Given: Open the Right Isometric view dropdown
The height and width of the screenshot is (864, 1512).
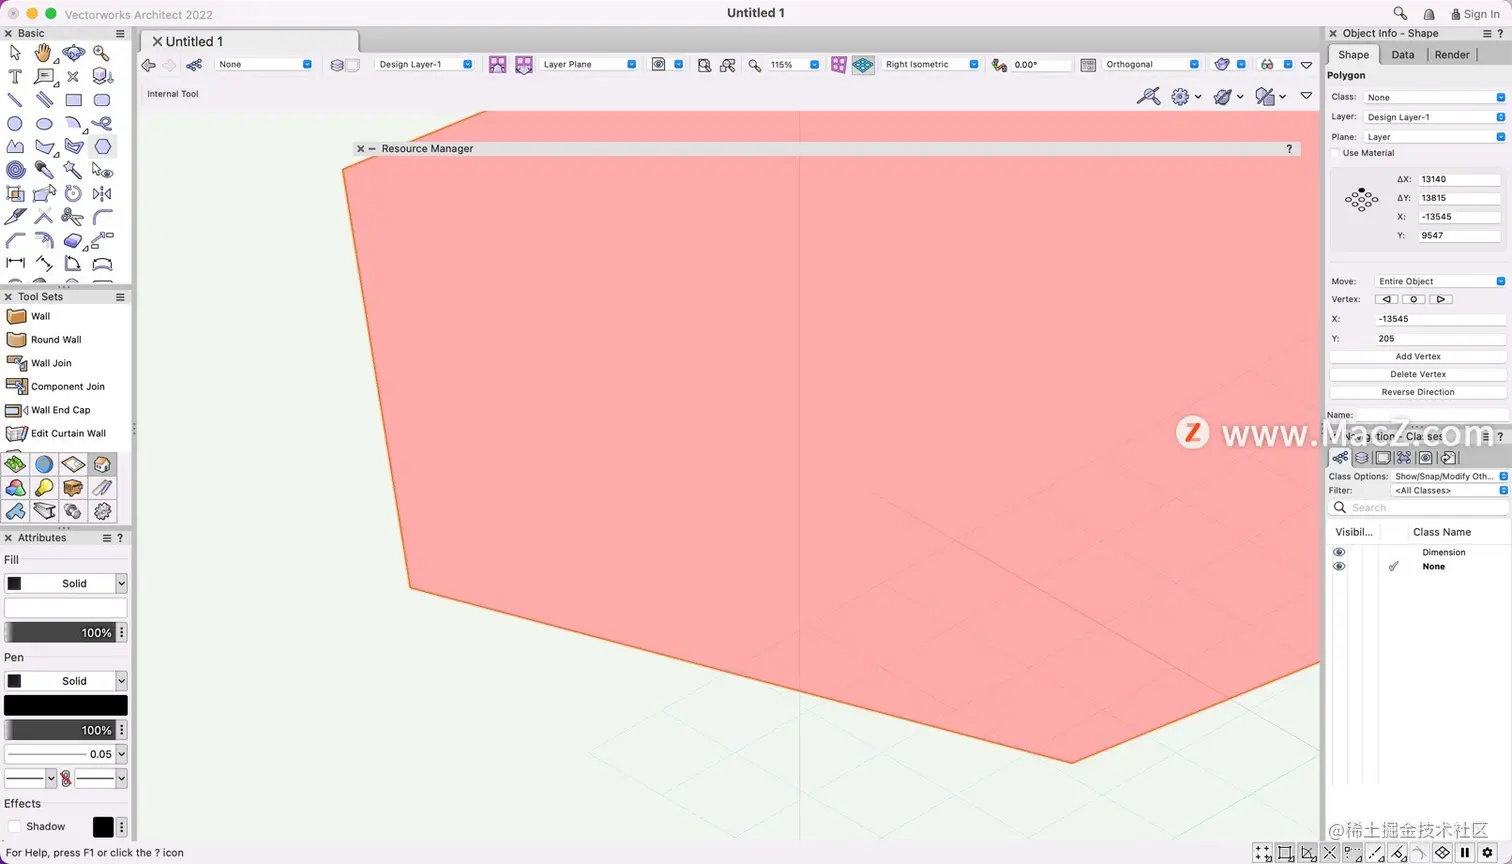Looking at the screenshot, I should (x=931, y=64).
